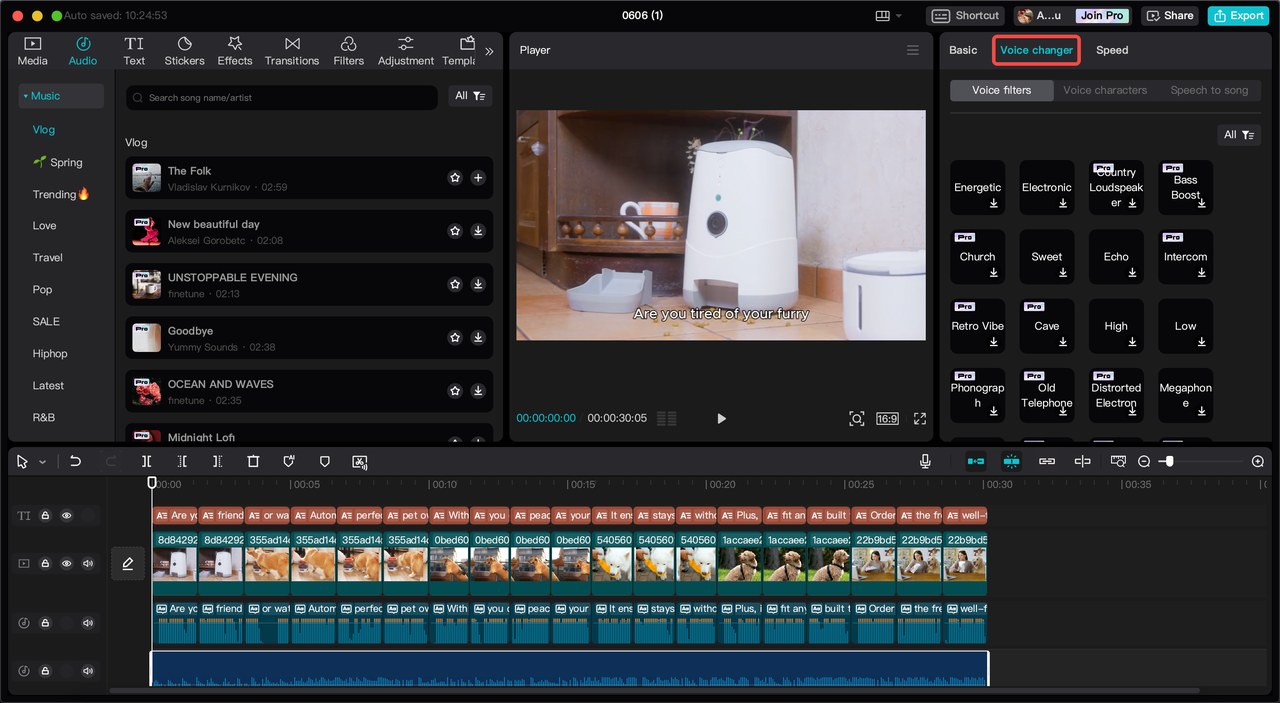Favorite the song New beautiful day
This screenshot has width=1280, height=703.
[x=455, y=231]
